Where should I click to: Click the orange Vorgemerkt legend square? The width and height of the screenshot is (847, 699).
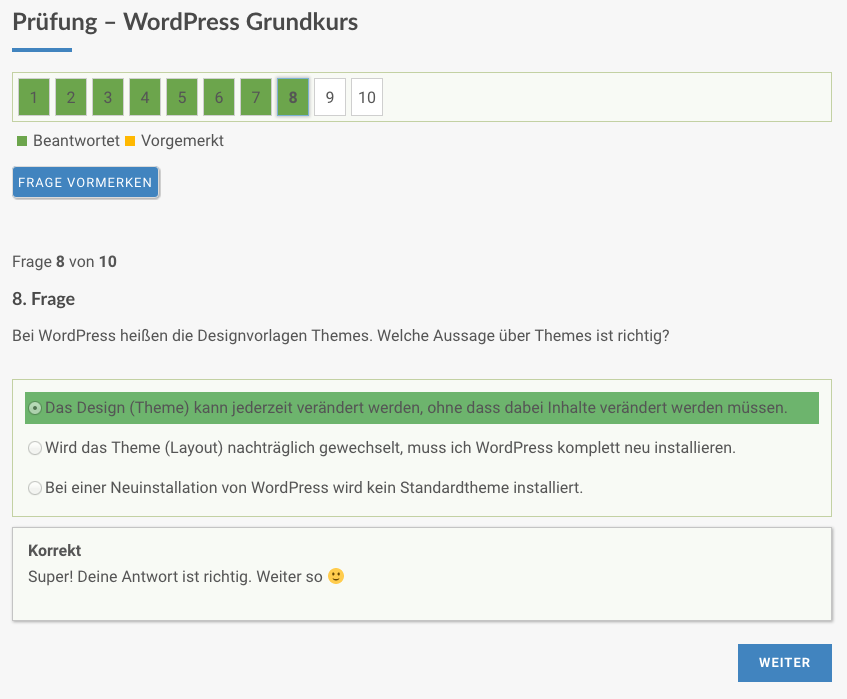pyautogui.click(x=130, y=141)
